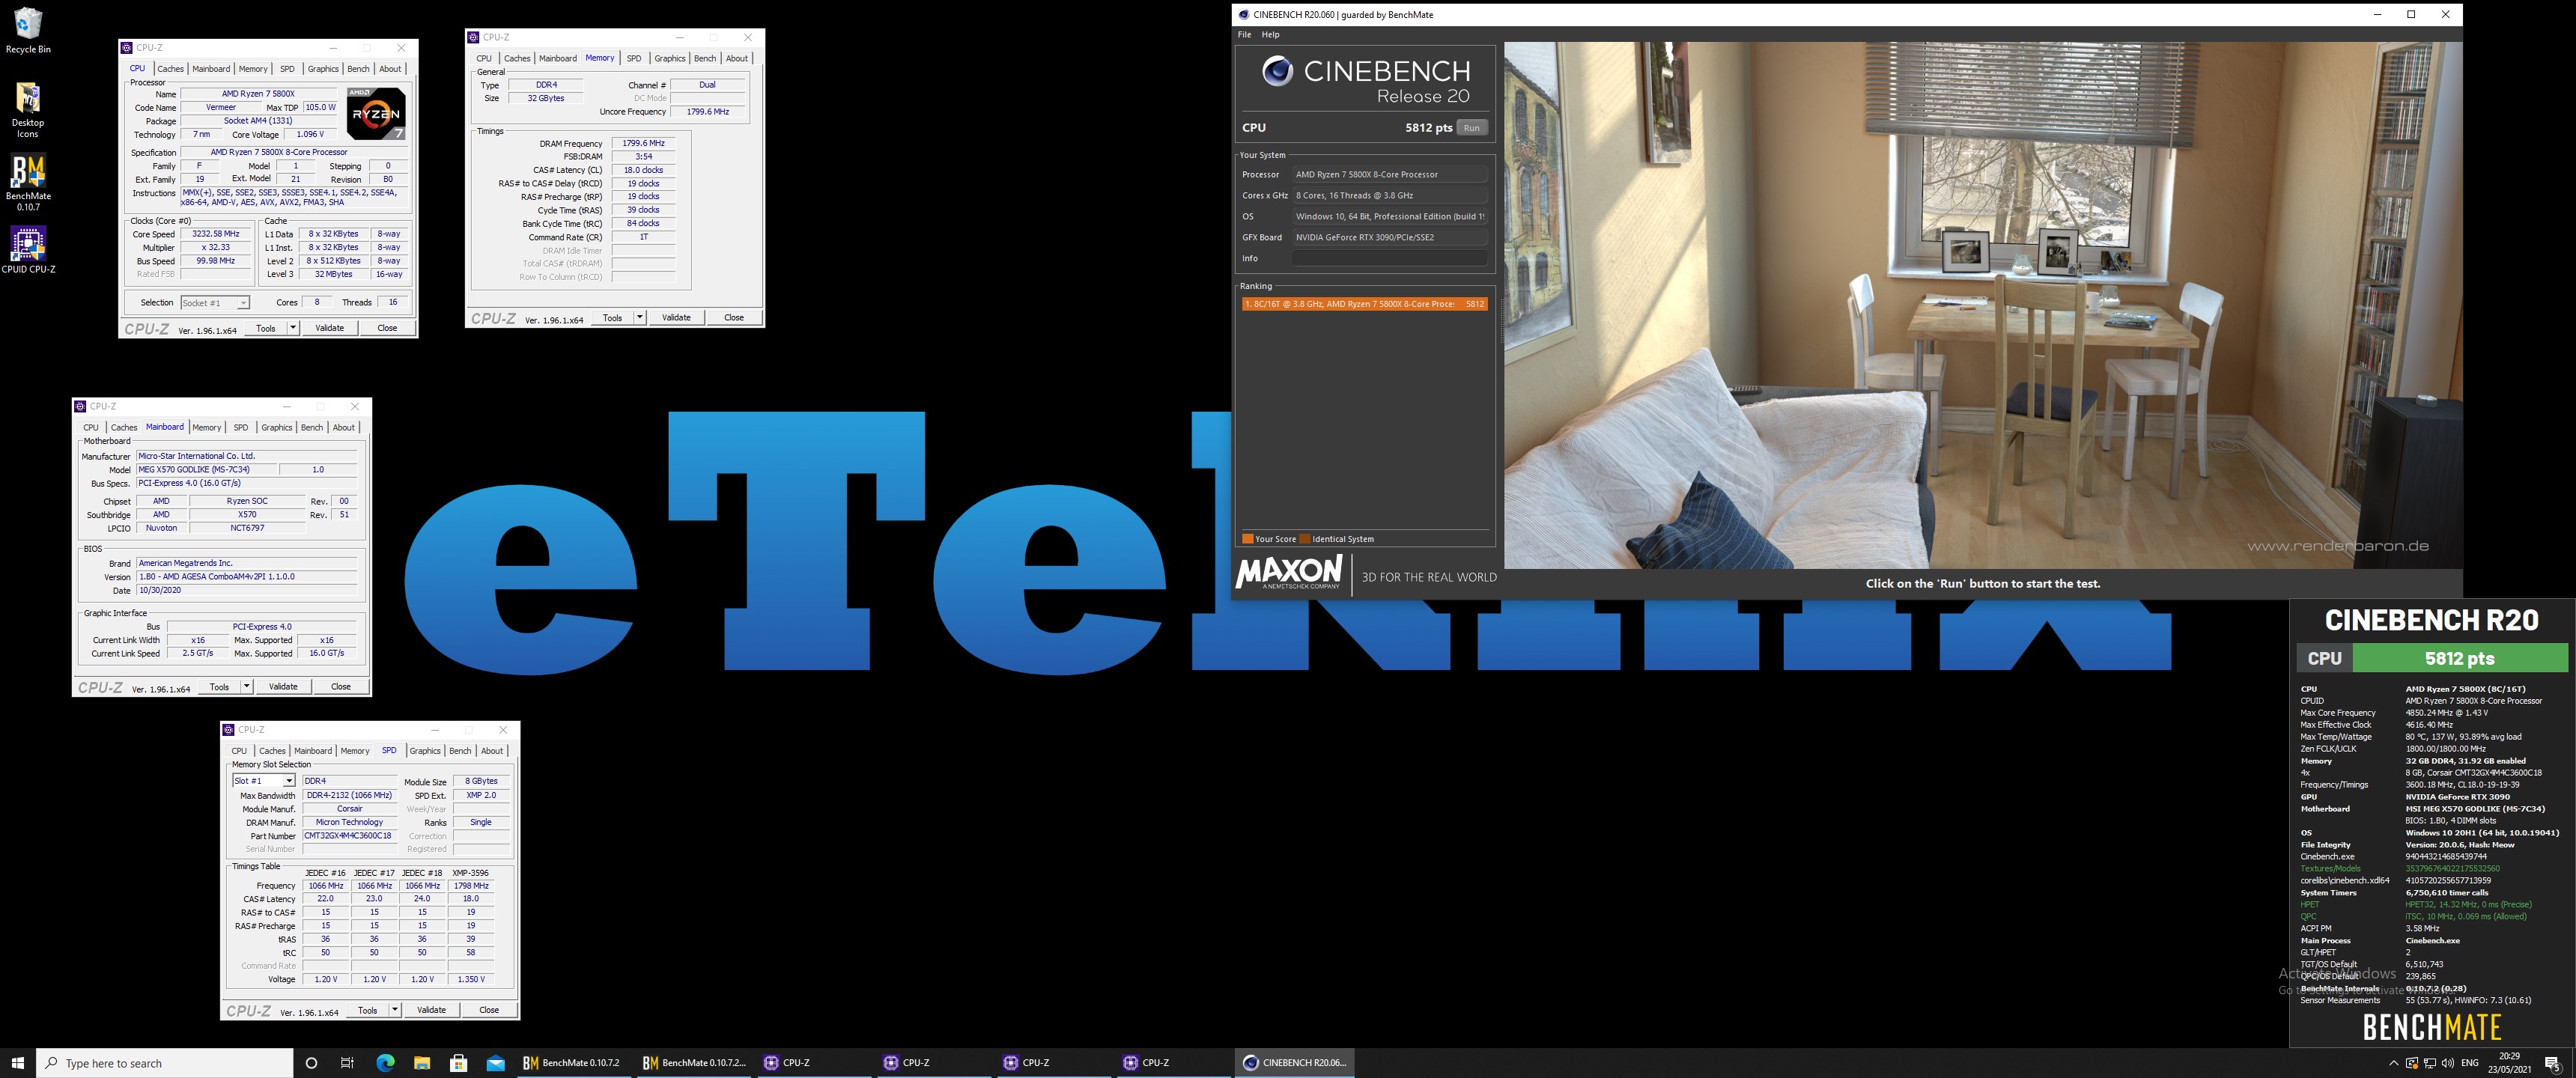2576x1078 pixels.
Task: Open volume control in system tray
Action: [2447, 1063]
